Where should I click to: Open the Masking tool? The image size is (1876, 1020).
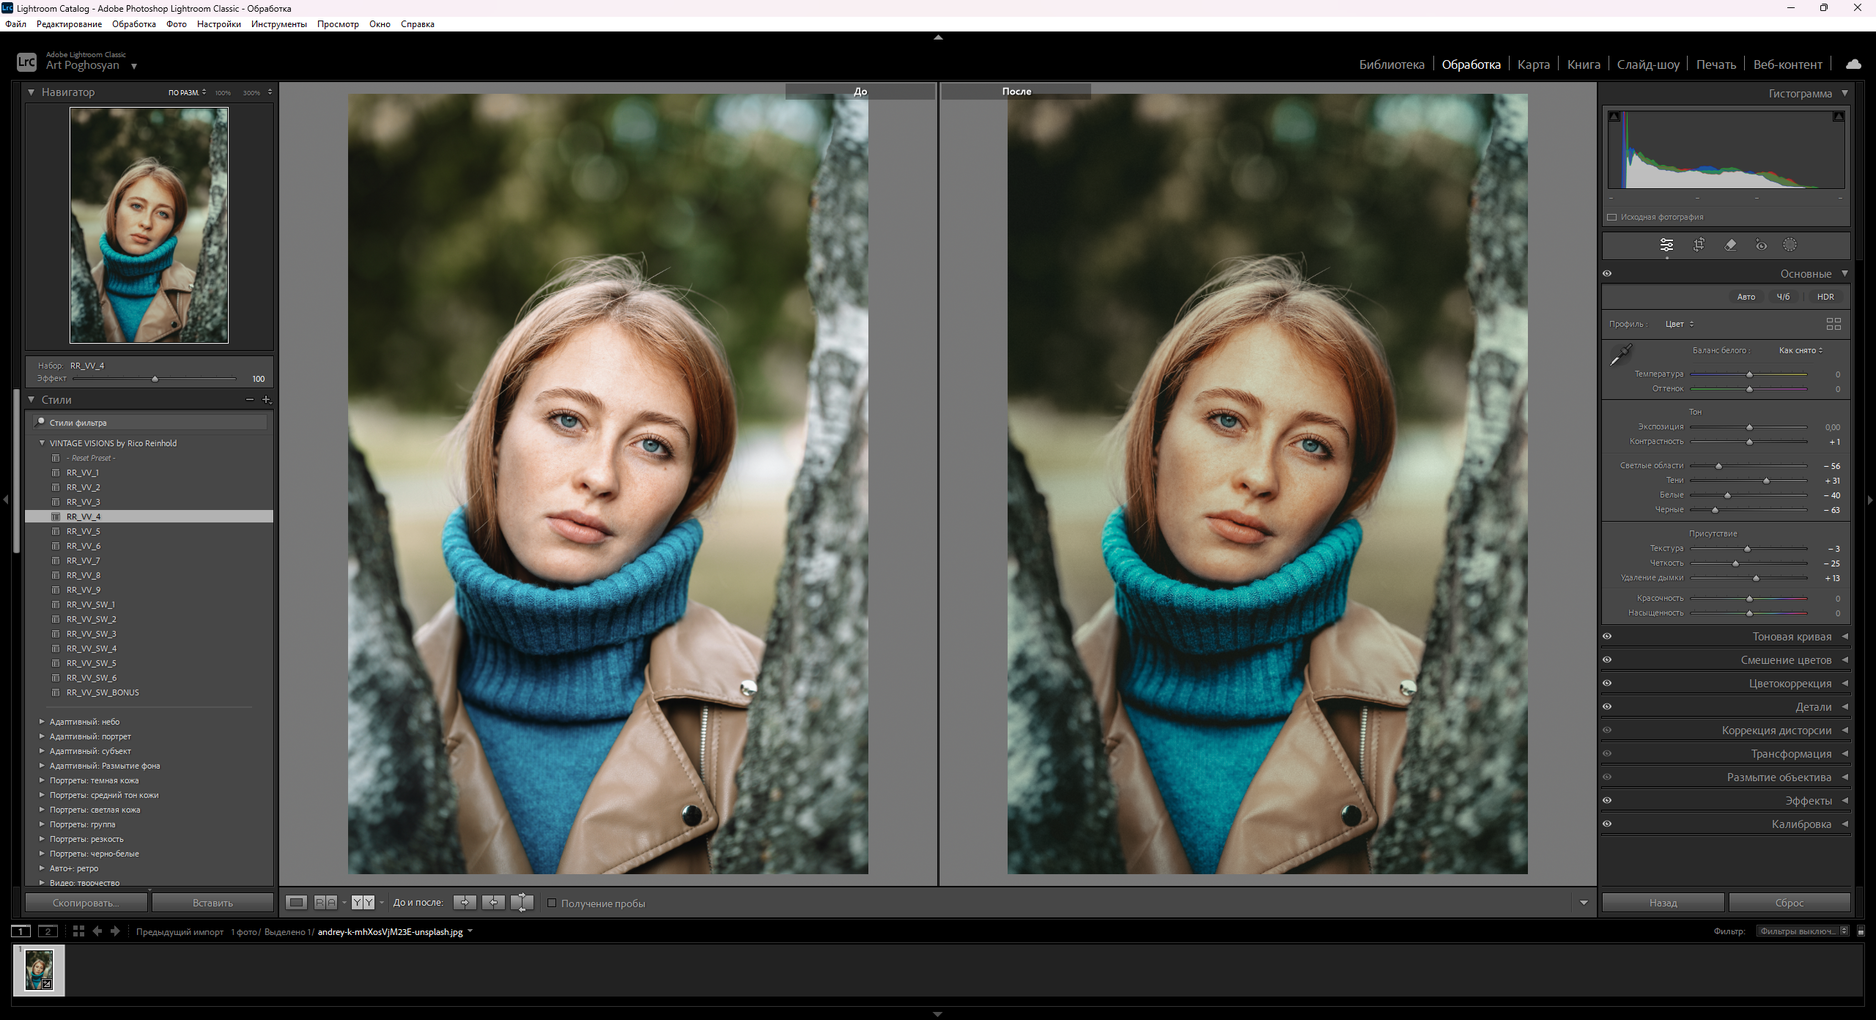pyautogui.click(x=1790, y=245)
